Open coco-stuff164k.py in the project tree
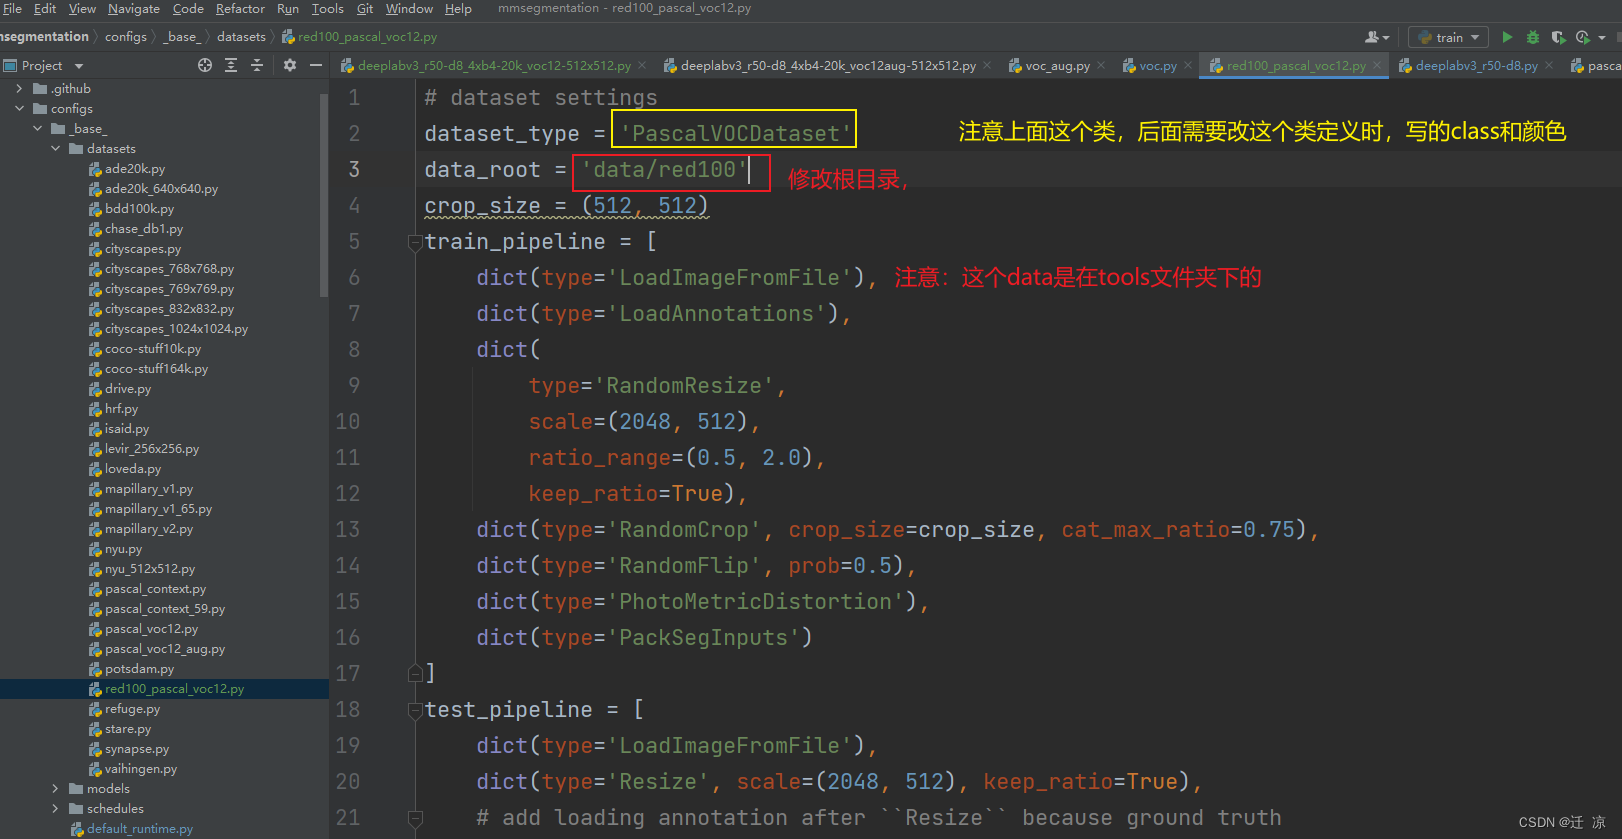This screenshot has height=839, width=1622. tap(156, 369)
